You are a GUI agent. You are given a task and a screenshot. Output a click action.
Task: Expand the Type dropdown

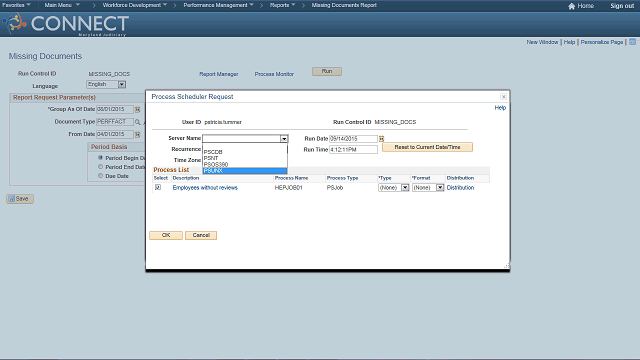(405, 188)
